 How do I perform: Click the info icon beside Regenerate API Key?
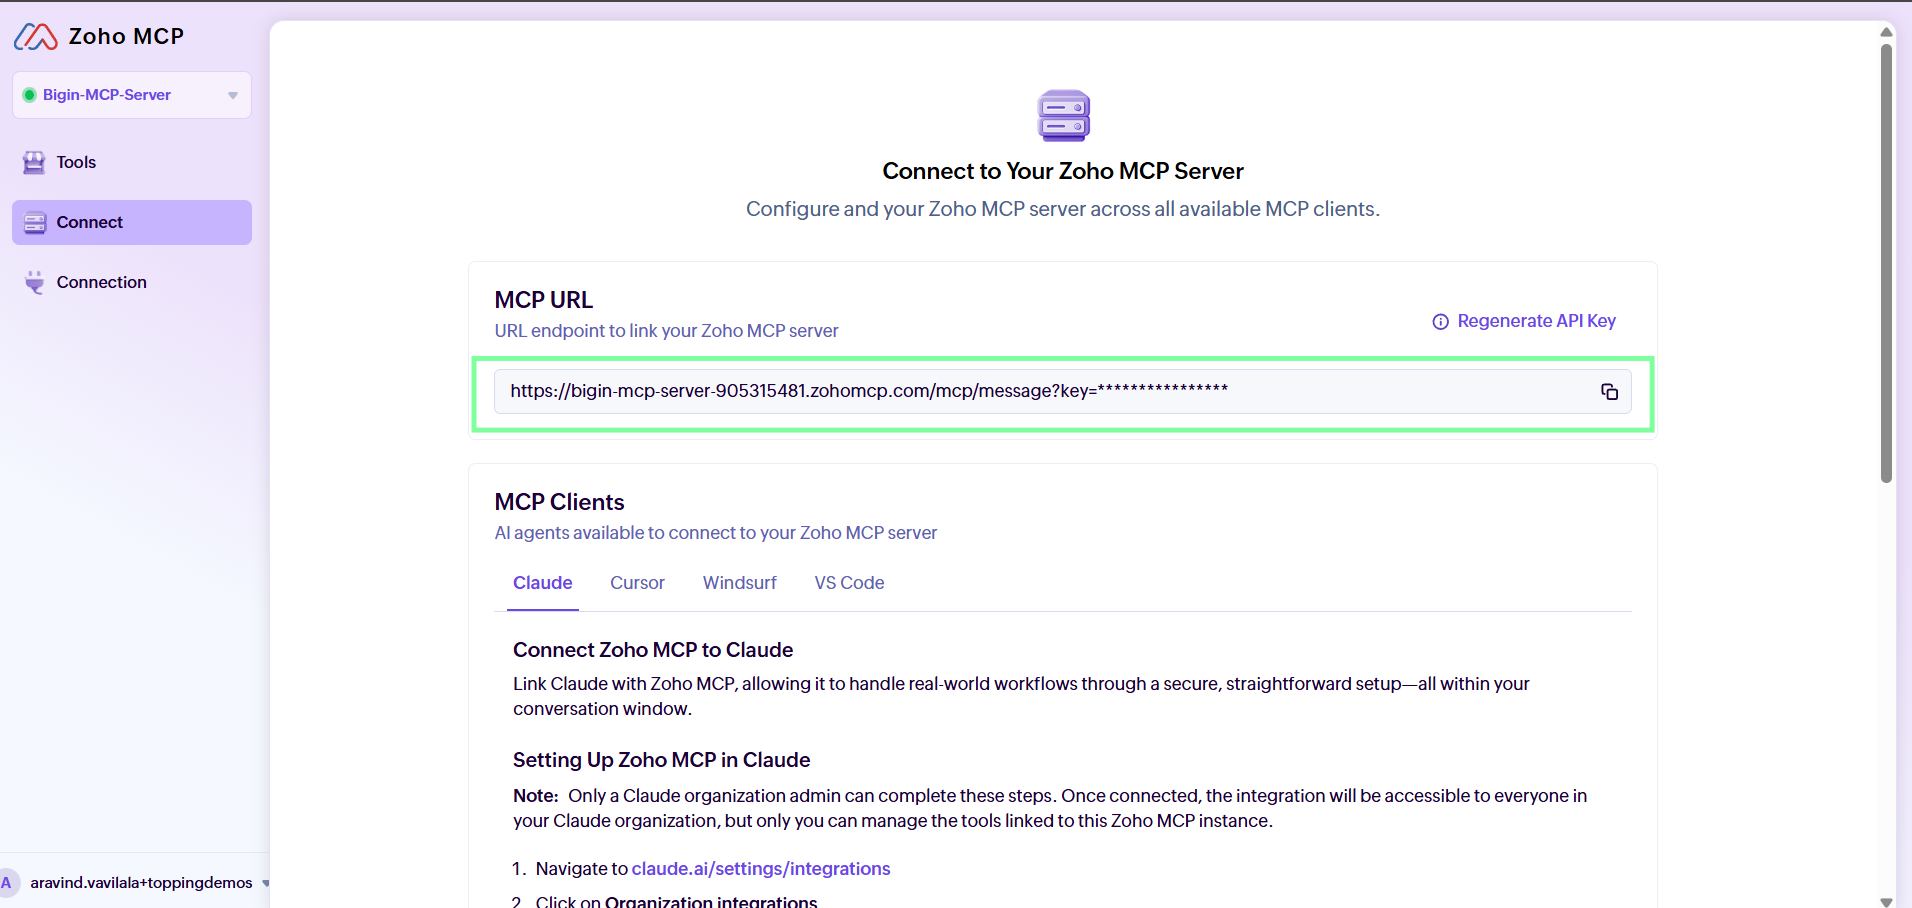point(1440,322)
